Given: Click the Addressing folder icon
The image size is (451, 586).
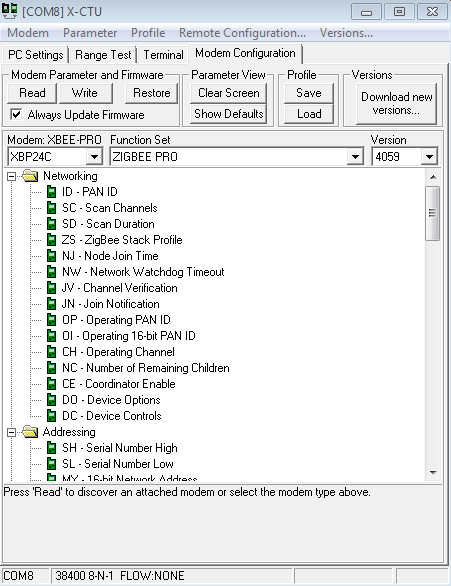Looking at the screenshot, I should [x=30, y=432].
